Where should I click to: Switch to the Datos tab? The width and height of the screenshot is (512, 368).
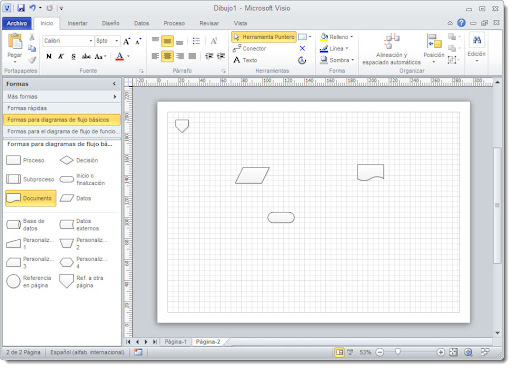pyautogui.click(x=141, y=23)
